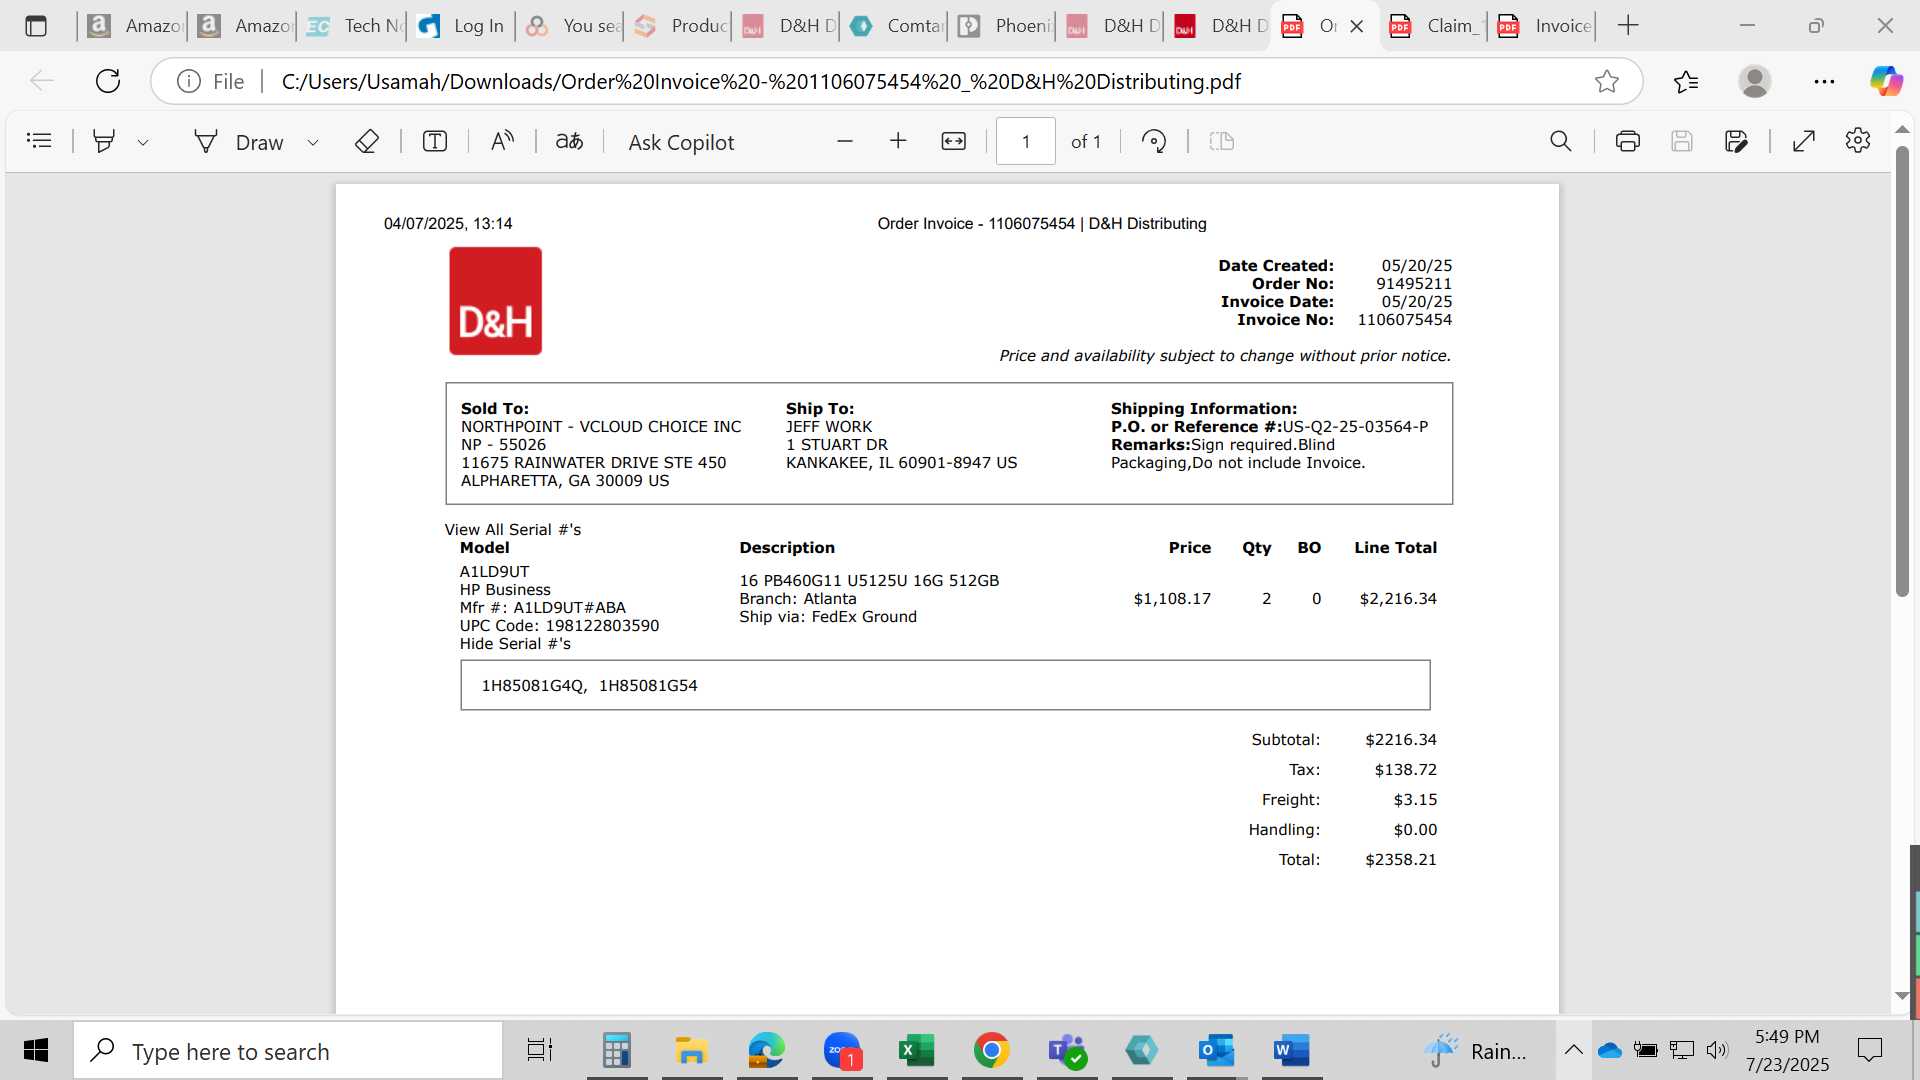Choose the Add text box icon

pos(435,141)
